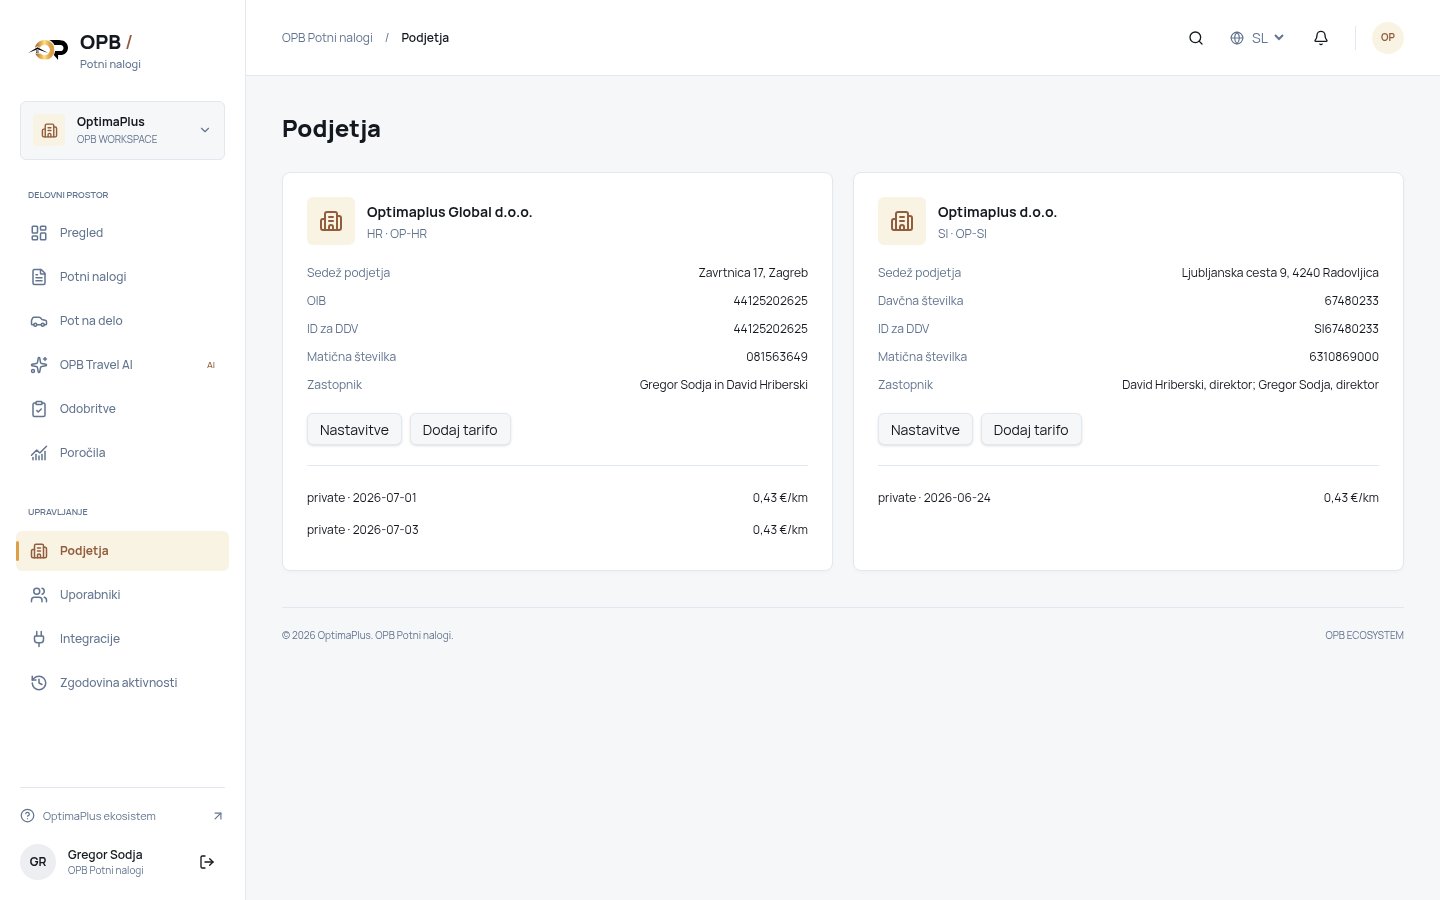Open Odobritve in sidebar
Image resolution: width=1440 pixels, height=900 pixels.
(122, 409)
